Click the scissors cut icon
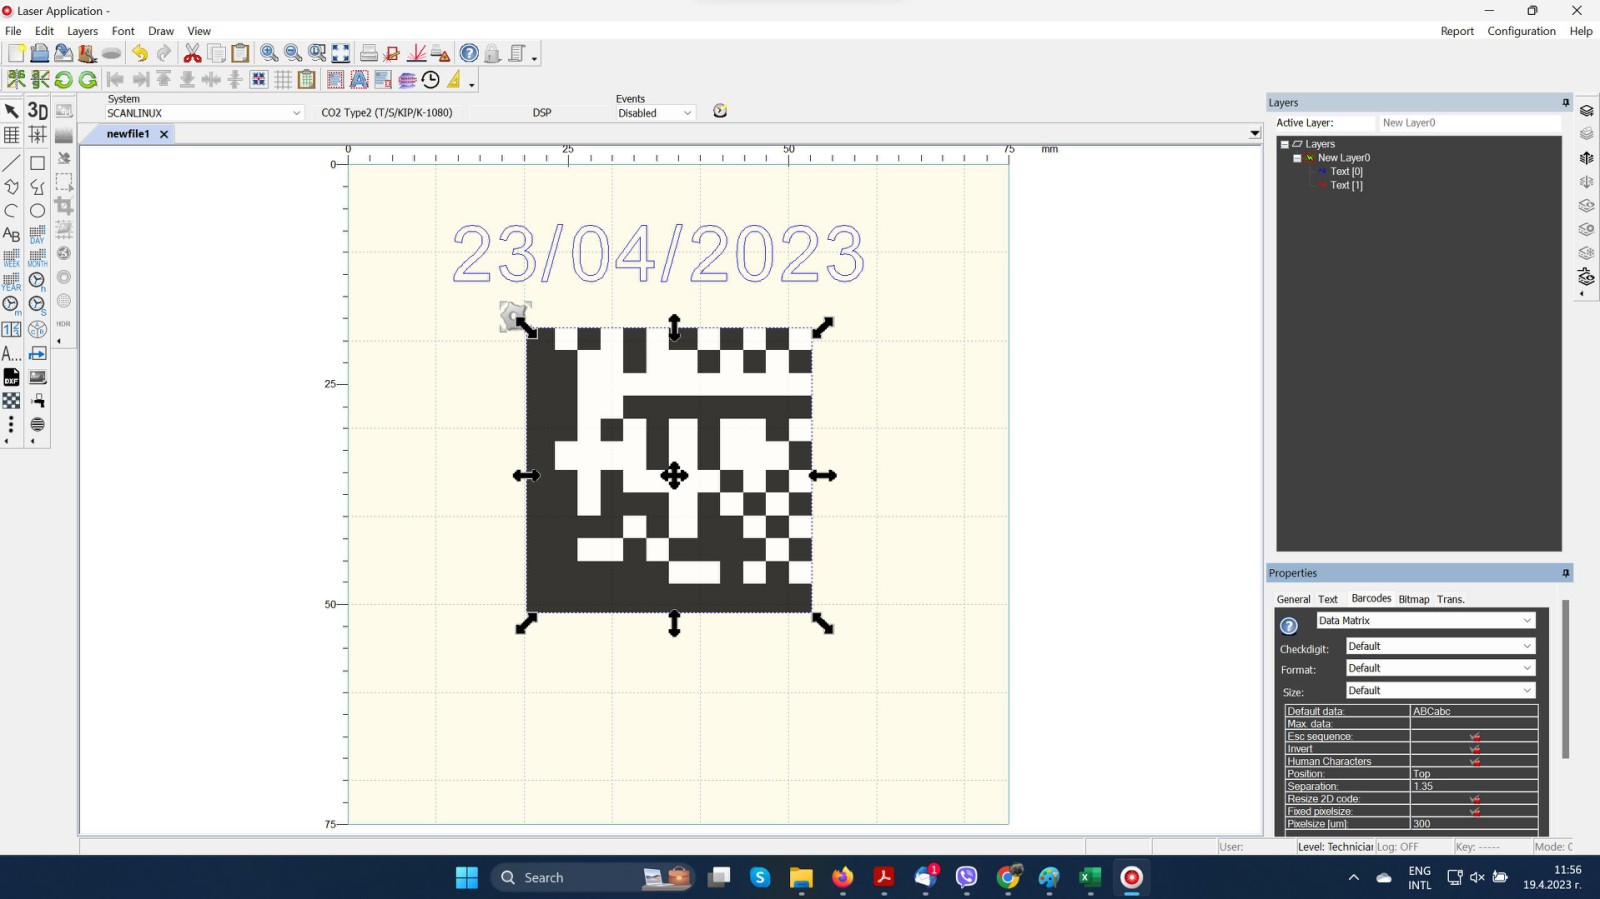 click(x=192, y=53)
